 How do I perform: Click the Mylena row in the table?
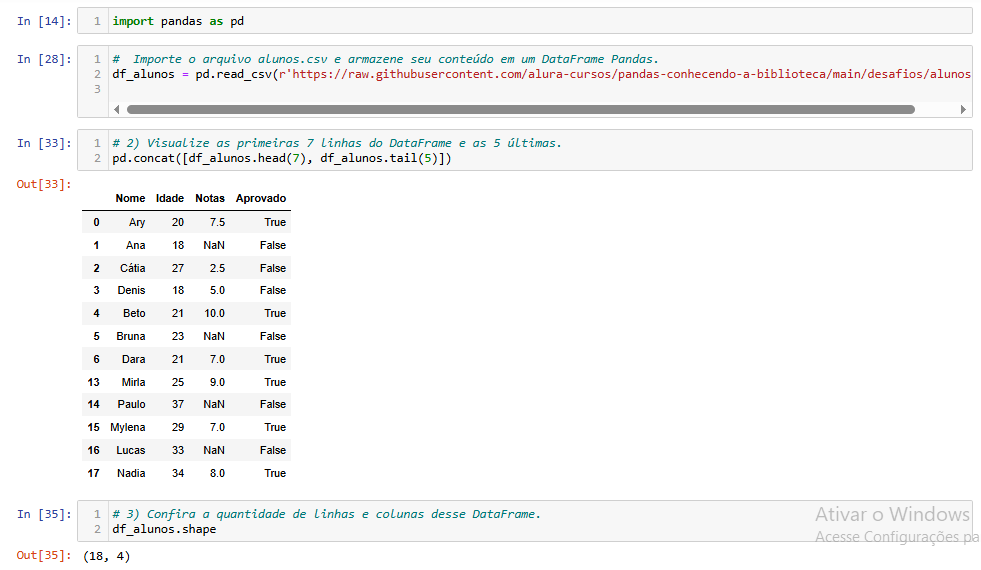[x=128, y=428]
